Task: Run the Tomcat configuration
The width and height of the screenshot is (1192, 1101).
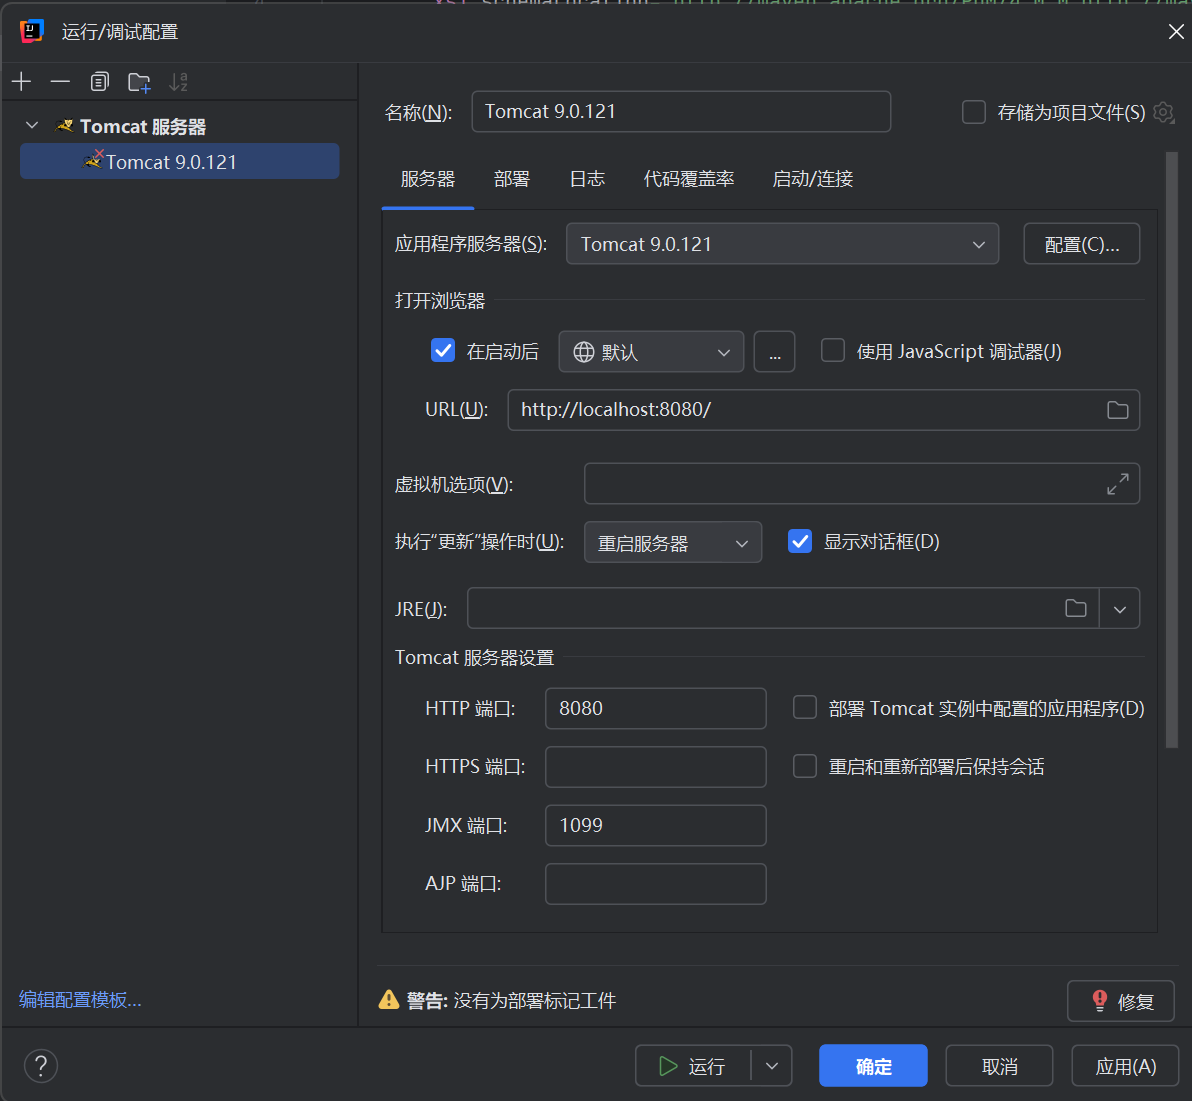Action: (x=693, y=1065)
